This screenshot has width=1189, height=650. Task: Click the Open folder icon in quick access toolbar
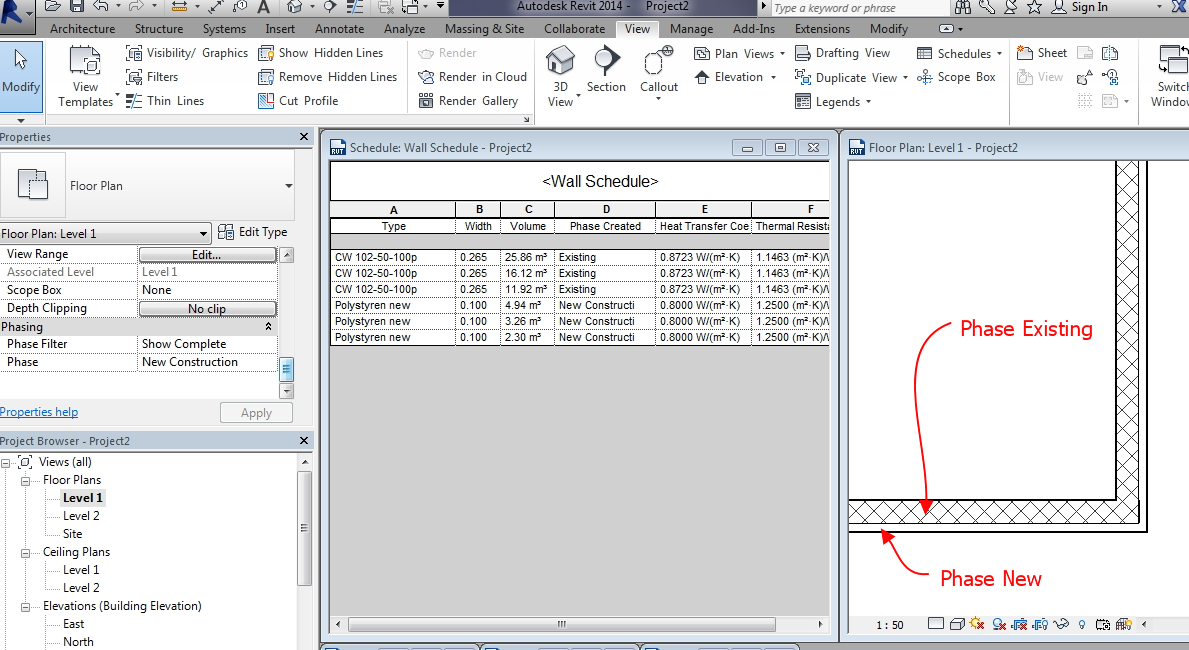tap(52, 6)
